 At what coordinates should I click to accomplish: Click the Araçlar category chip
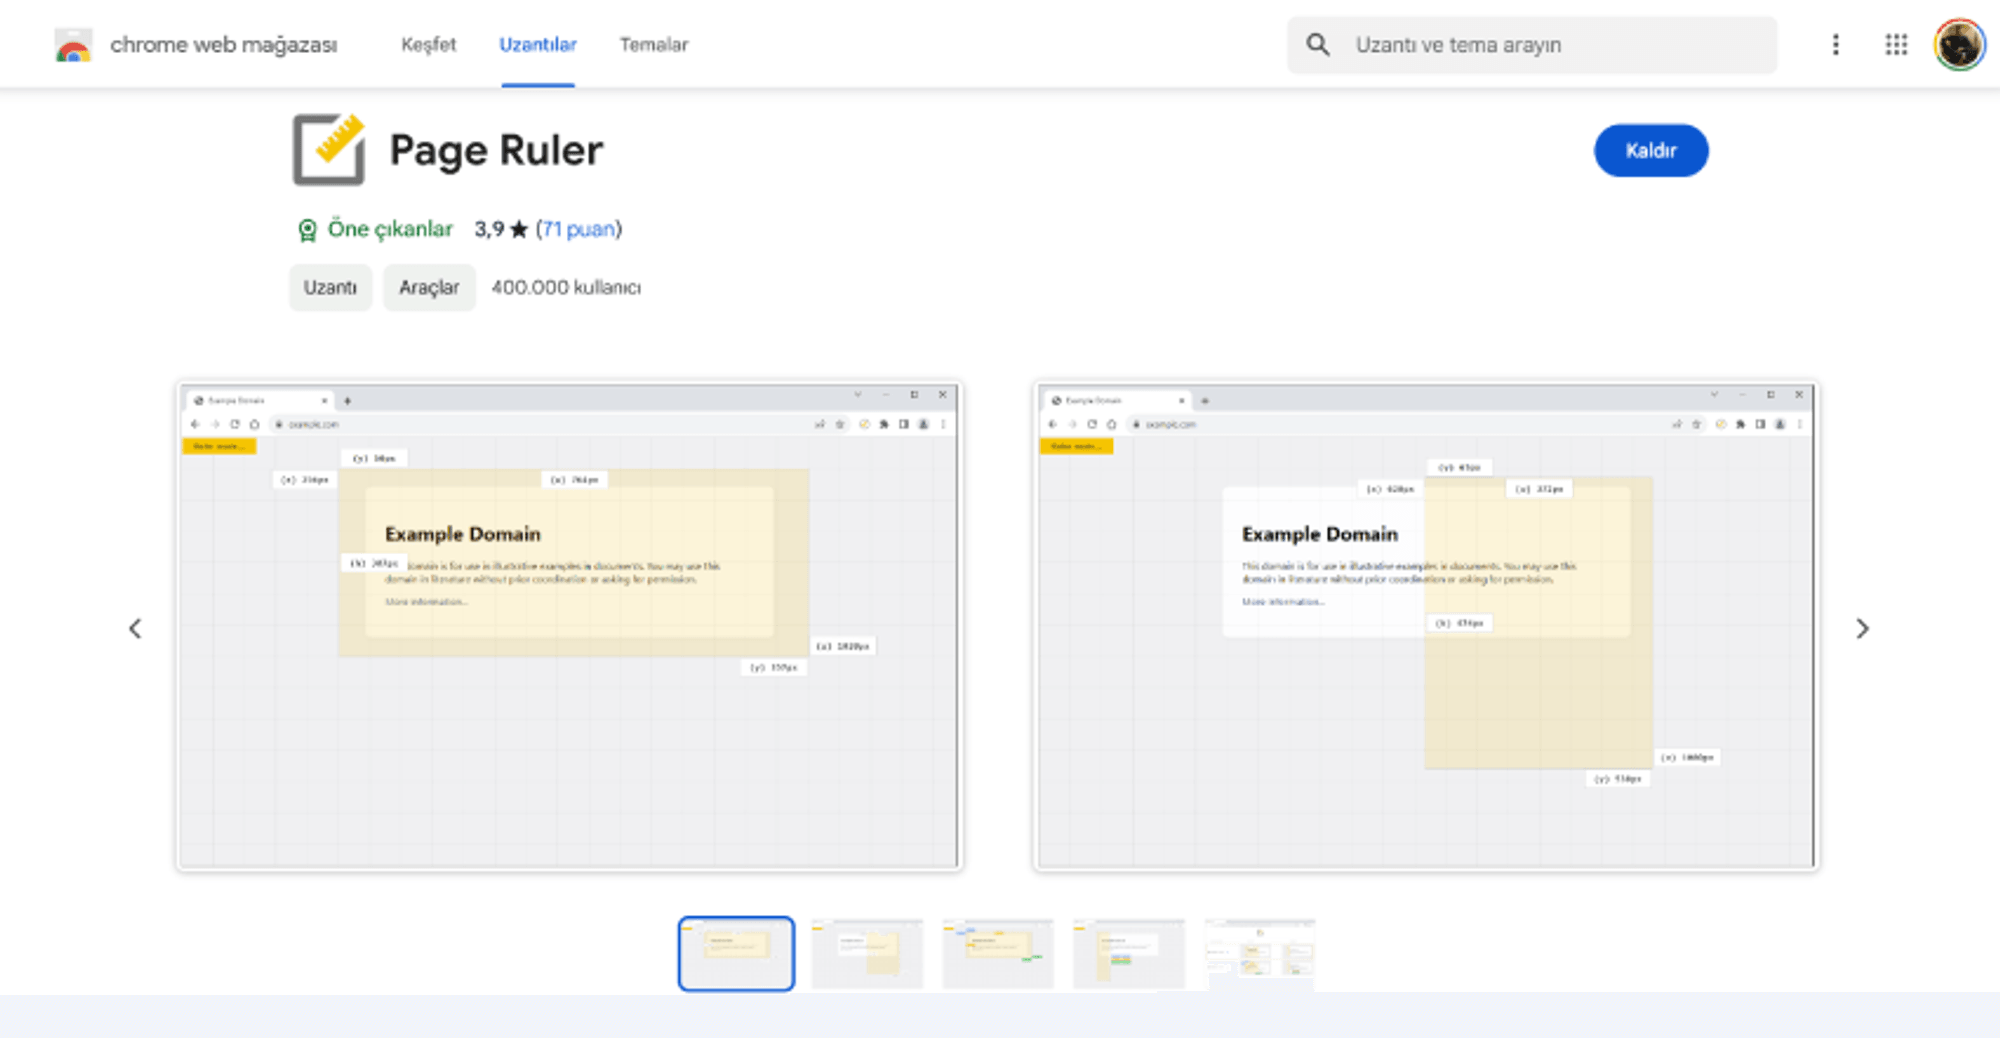pos(429,288)
